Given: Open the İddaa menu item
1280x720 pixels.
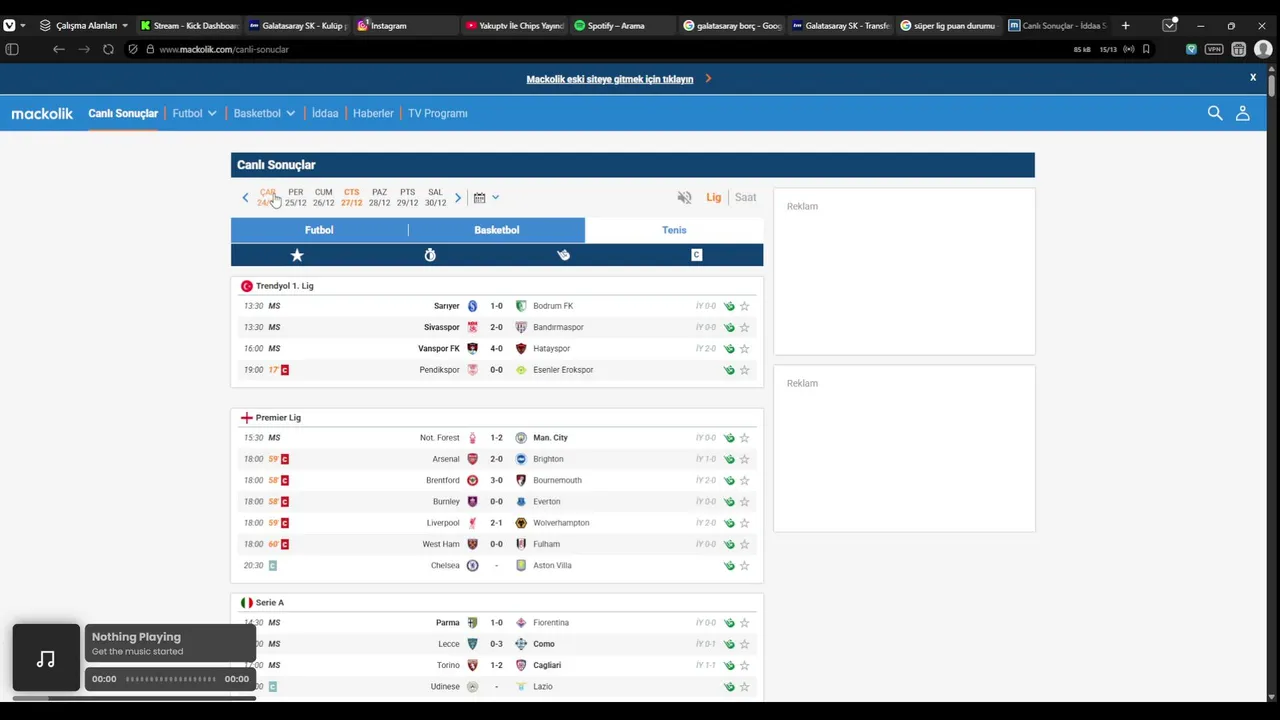Looking at the screenshot, I should [x=325, y=113].
